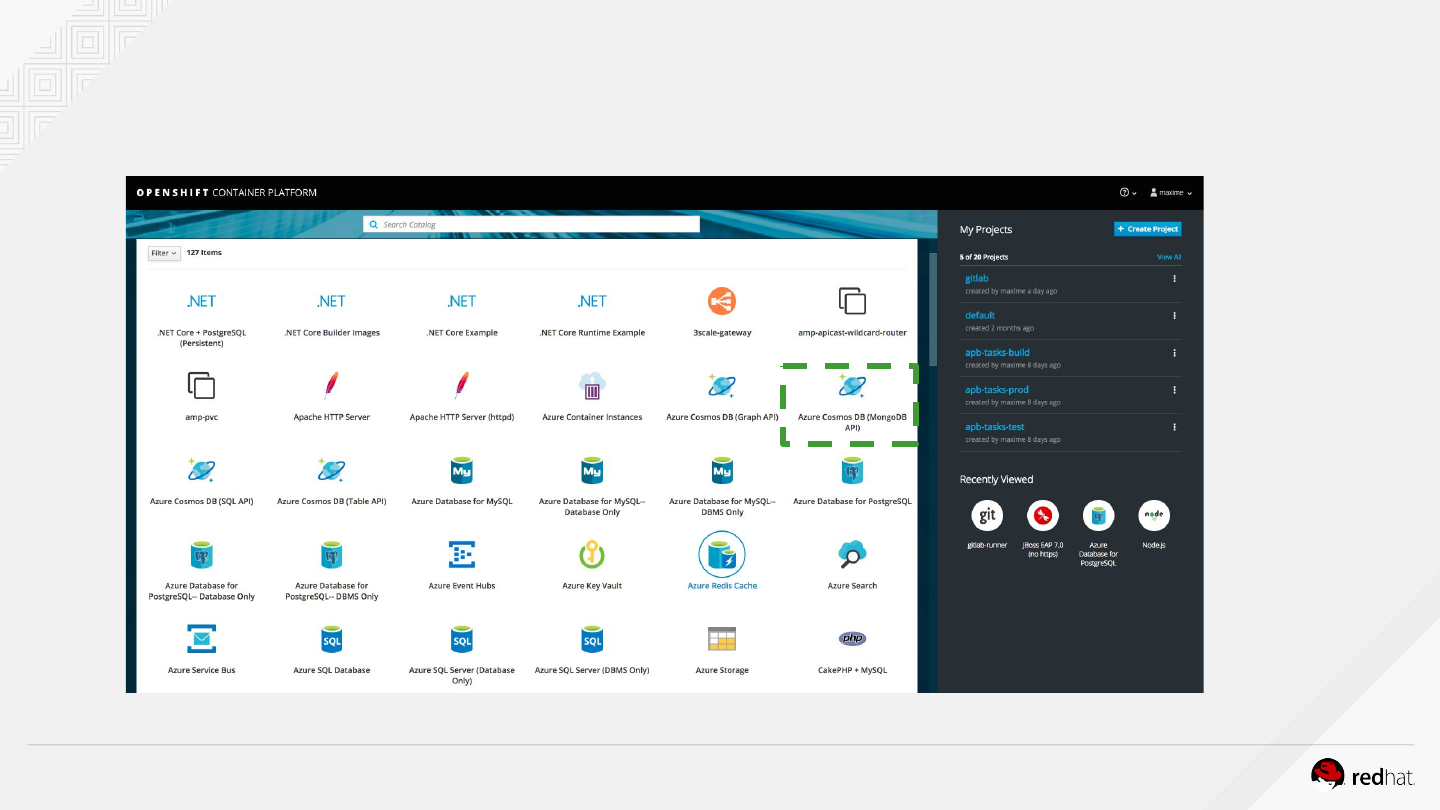Open the gitlab project link
1440x810 pixels.
click(977, 278)
